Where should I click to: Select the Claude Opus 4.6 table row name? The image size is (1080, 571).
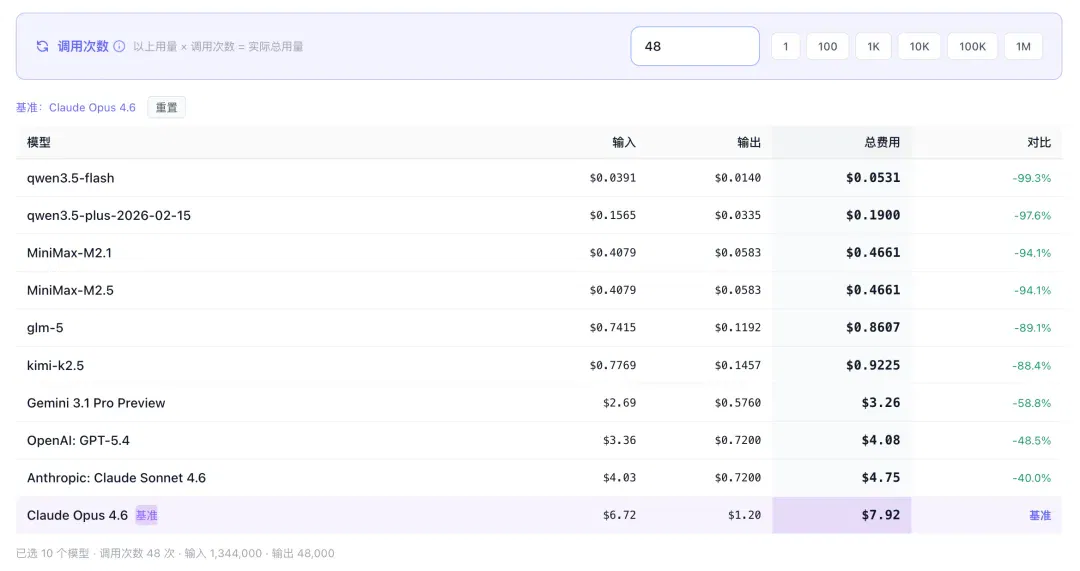(x=77, y=515)
